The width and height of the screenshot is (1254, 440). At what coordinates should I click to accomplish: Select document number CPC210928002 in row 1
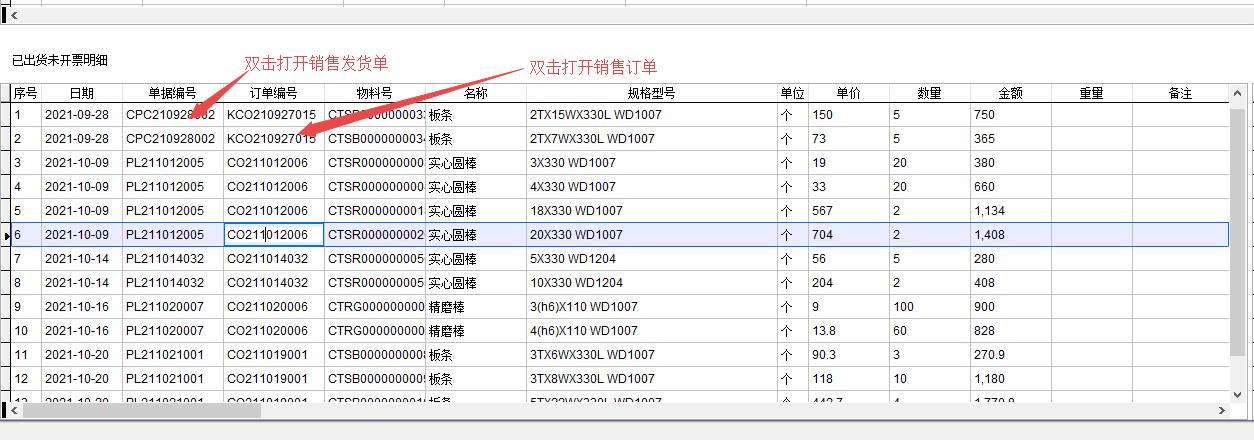[170, 115]
